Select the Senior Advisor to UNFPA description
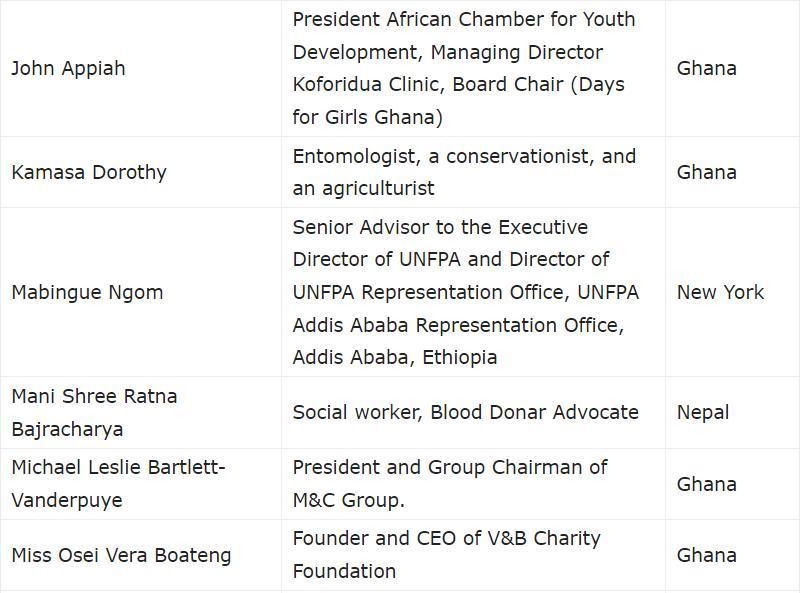This screenshot has width=802, height=593. point(466,292)
